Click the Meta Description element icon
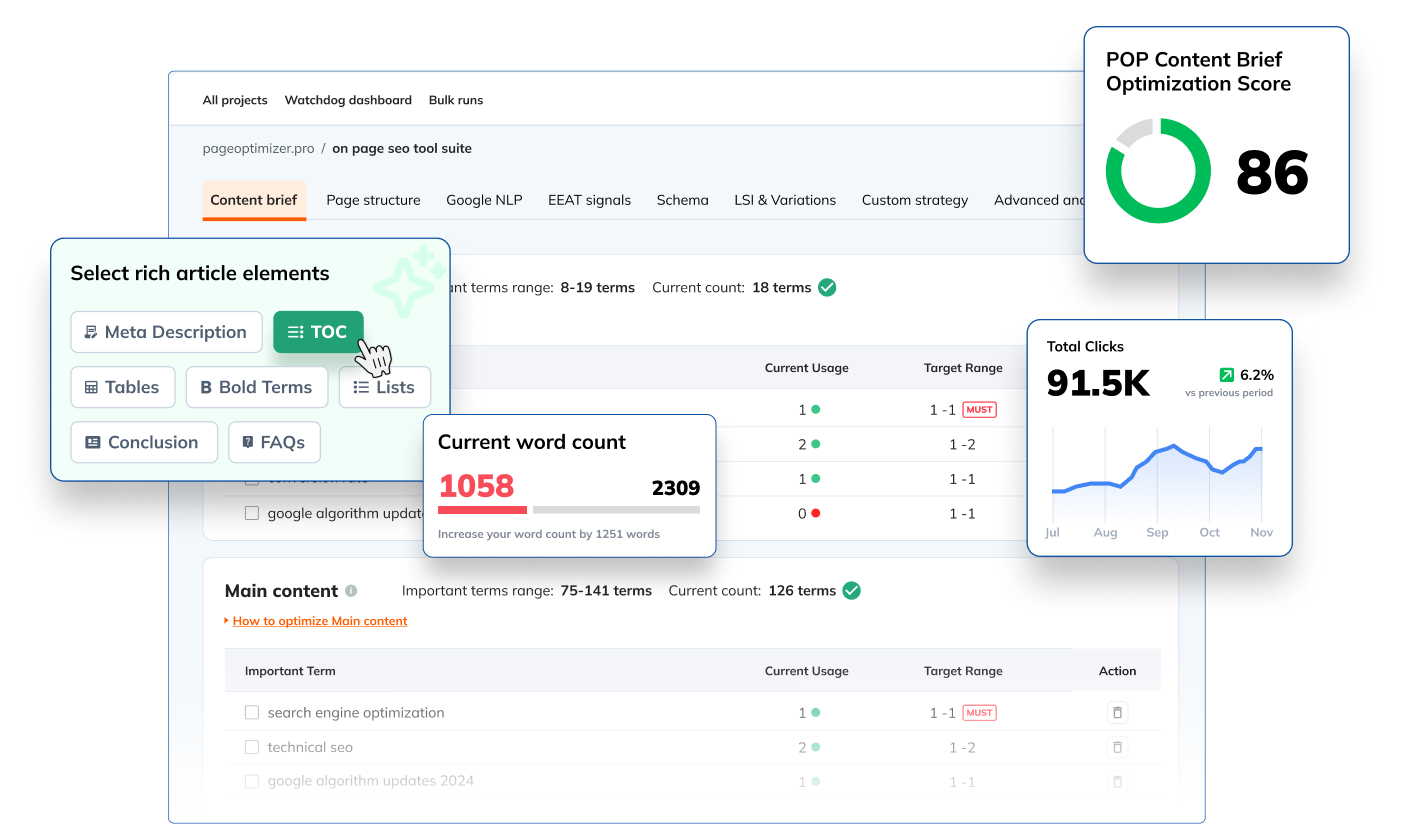1402x826 pixels. pos(91,332)
